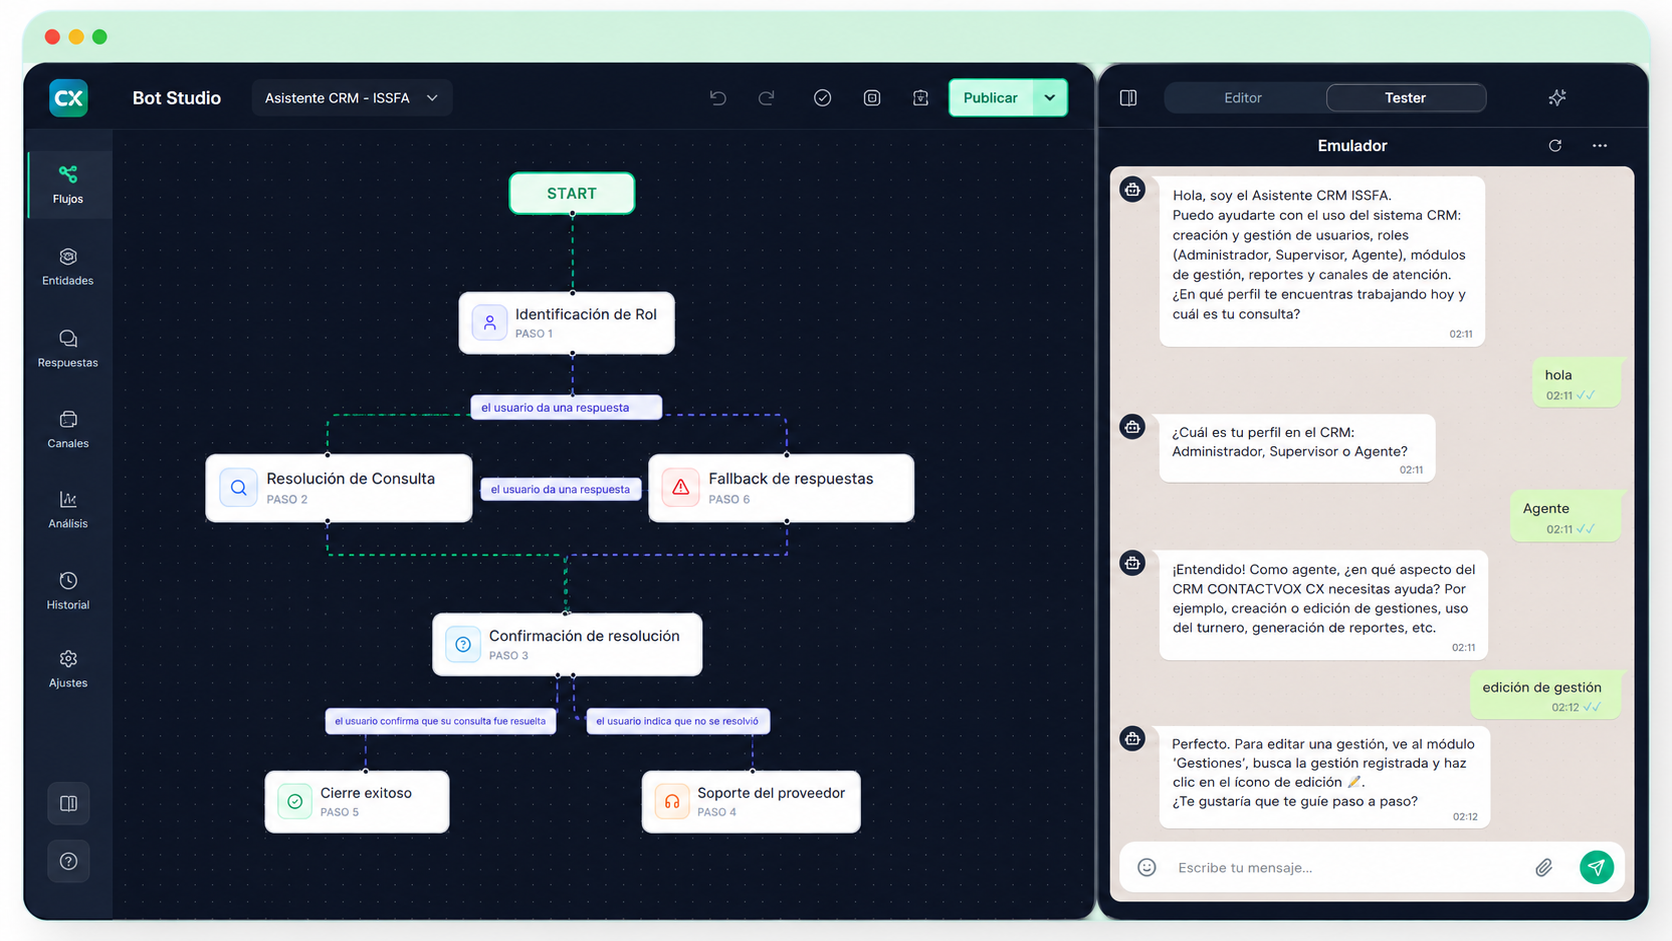The height and width of the screenshot is (941, 1672).
Task: Open the Respuestas sidebar section
Action: point(68,348)
